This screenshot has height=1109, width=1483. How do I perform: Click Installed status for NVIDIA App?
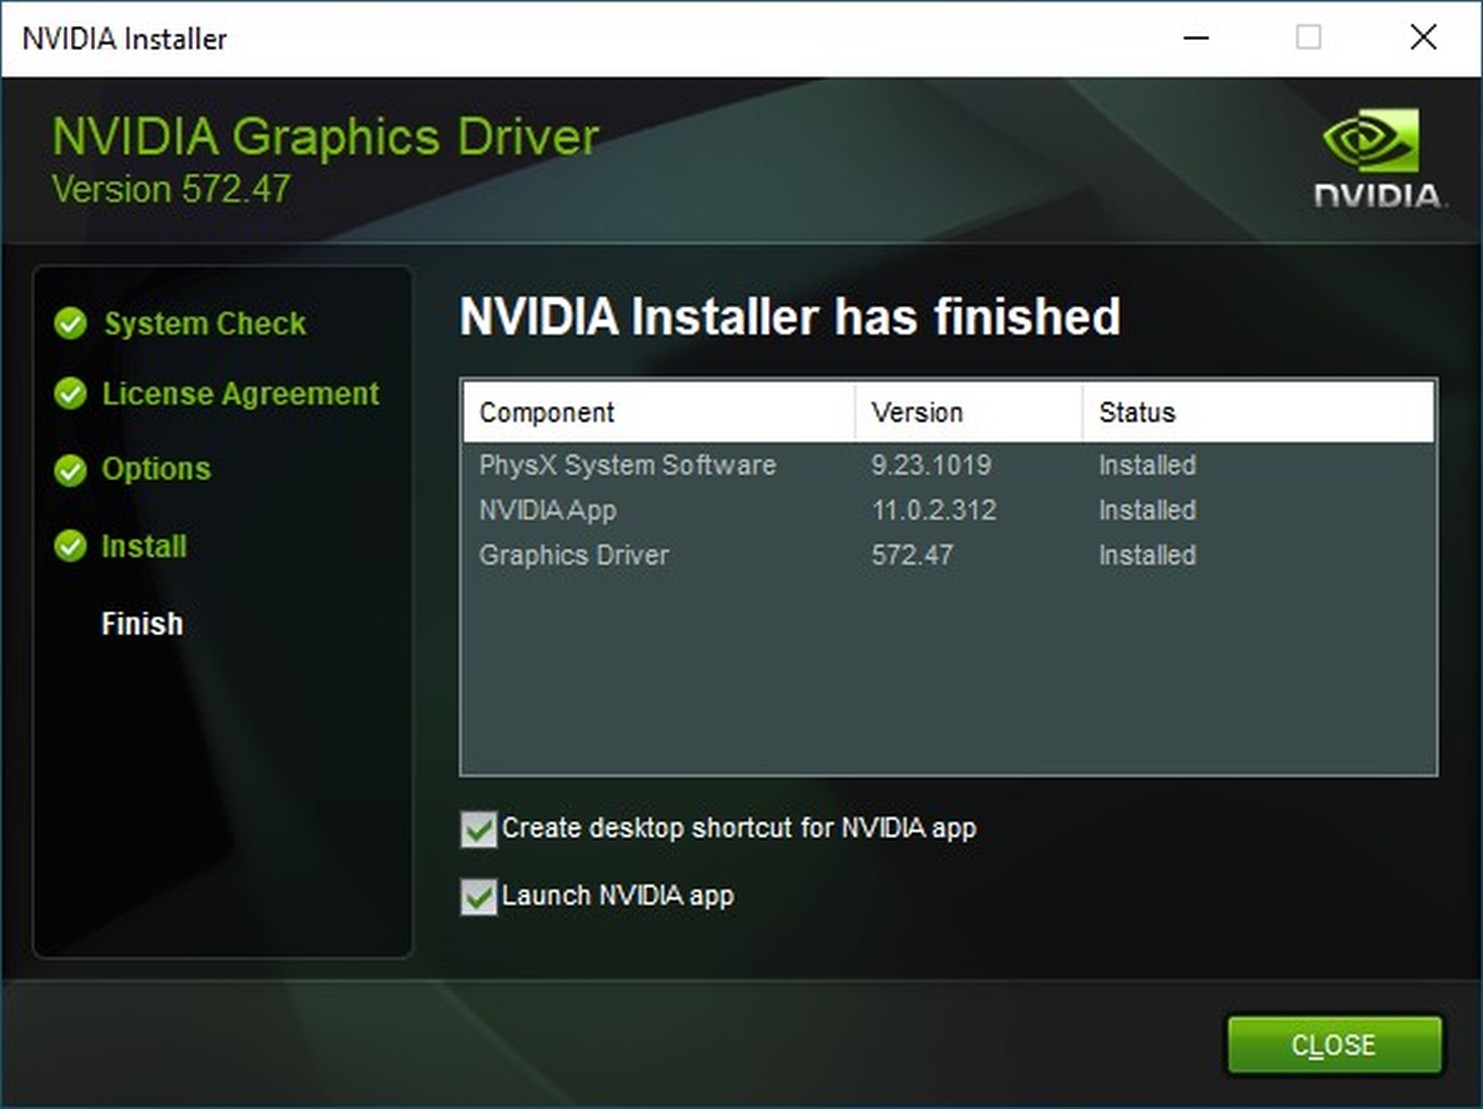(x=1147, y=510)
